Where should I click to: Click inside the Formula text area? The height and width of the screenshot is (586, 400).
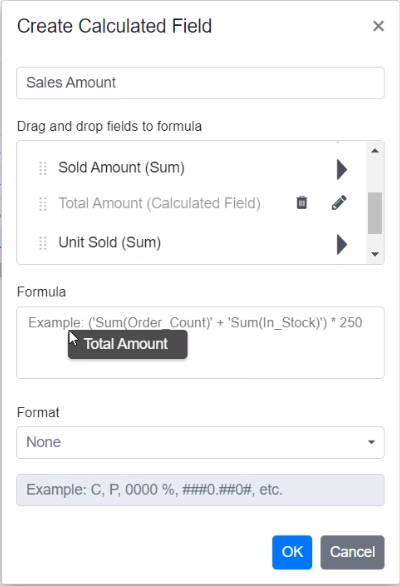(200, 342)
